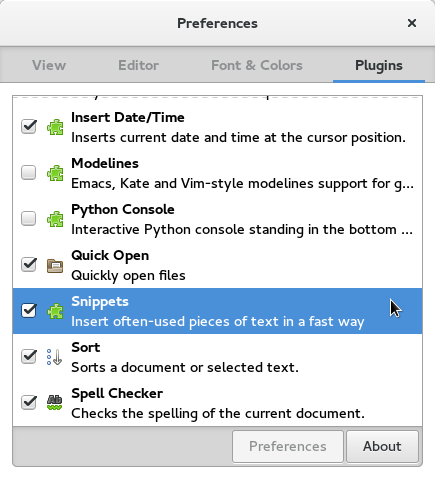Go to Font & Colors tab

pos(257,65)
